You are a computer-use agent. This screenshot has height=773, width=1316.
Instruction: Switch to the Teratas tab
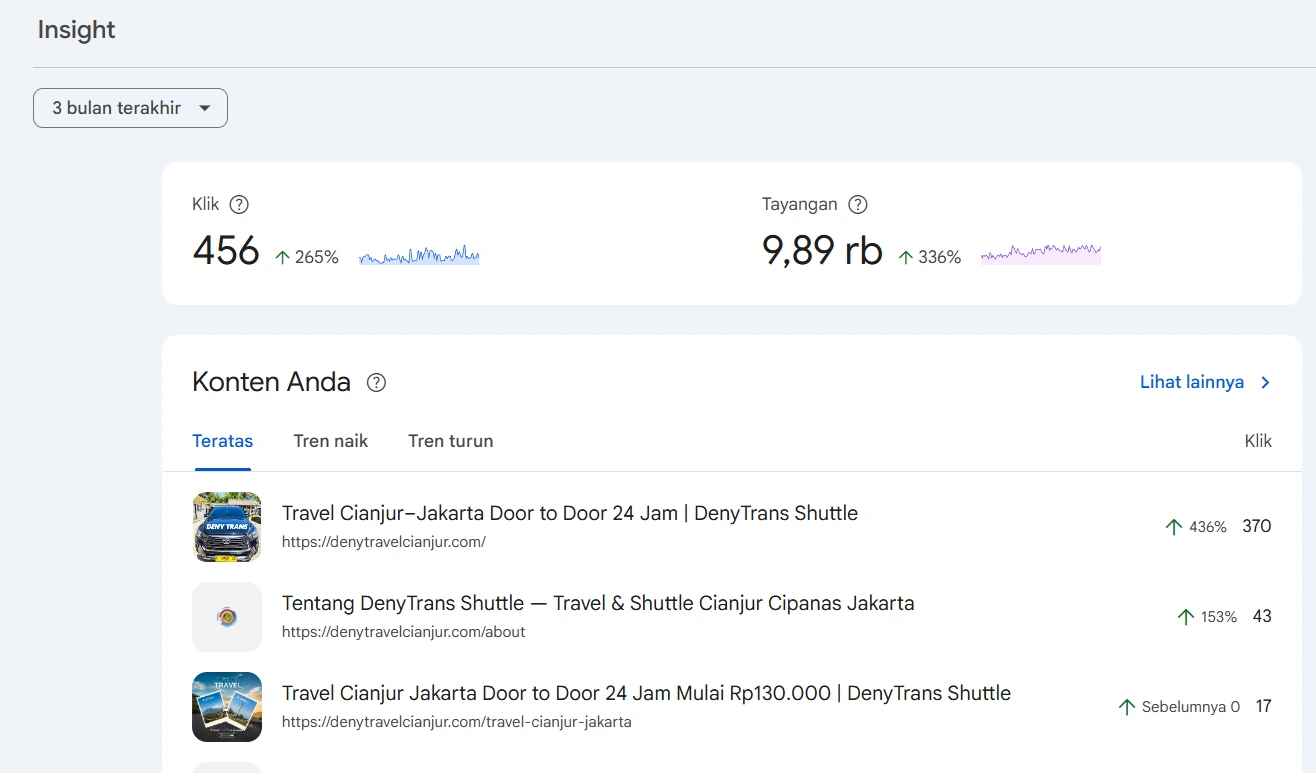pos(222,441)
